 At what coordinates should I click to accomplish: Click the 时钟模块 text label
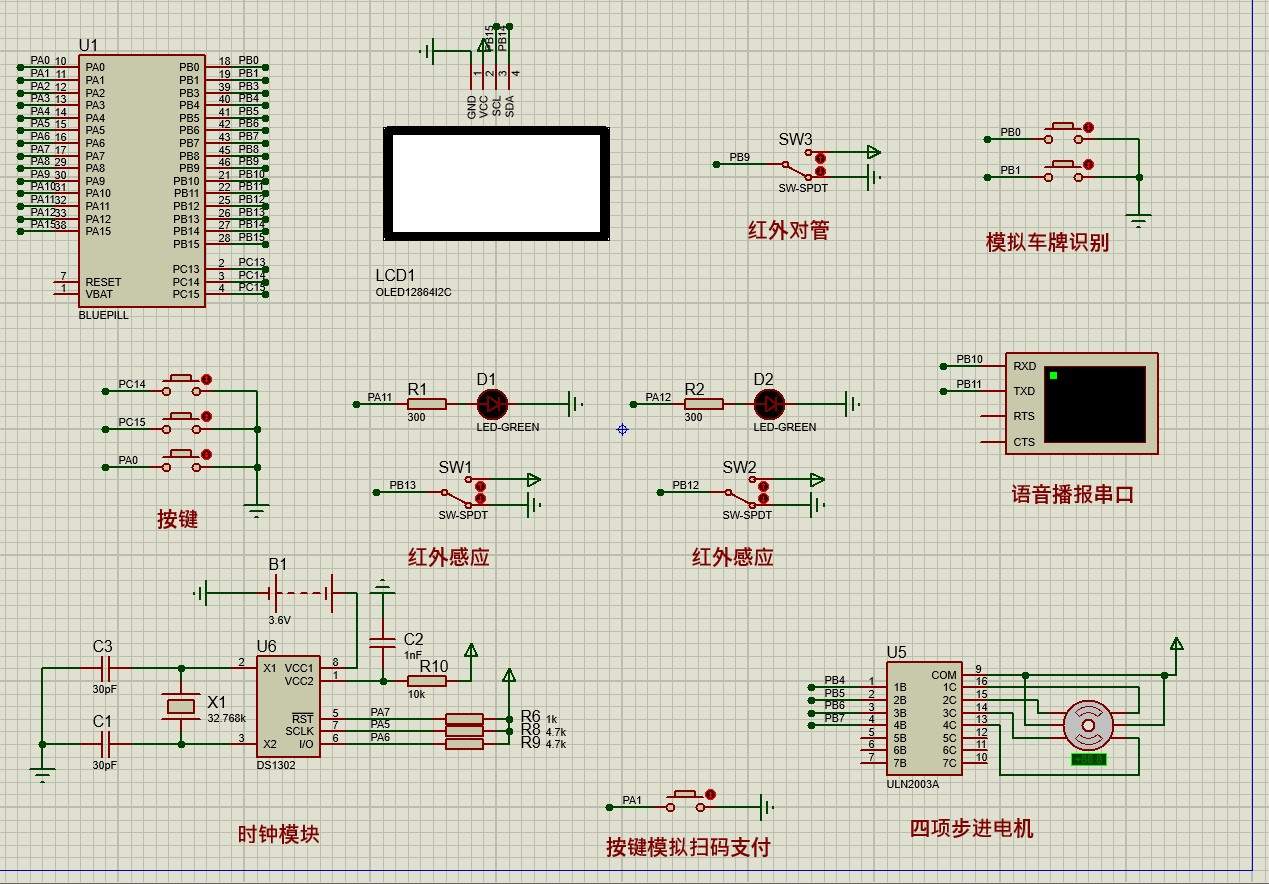point(279,834)
